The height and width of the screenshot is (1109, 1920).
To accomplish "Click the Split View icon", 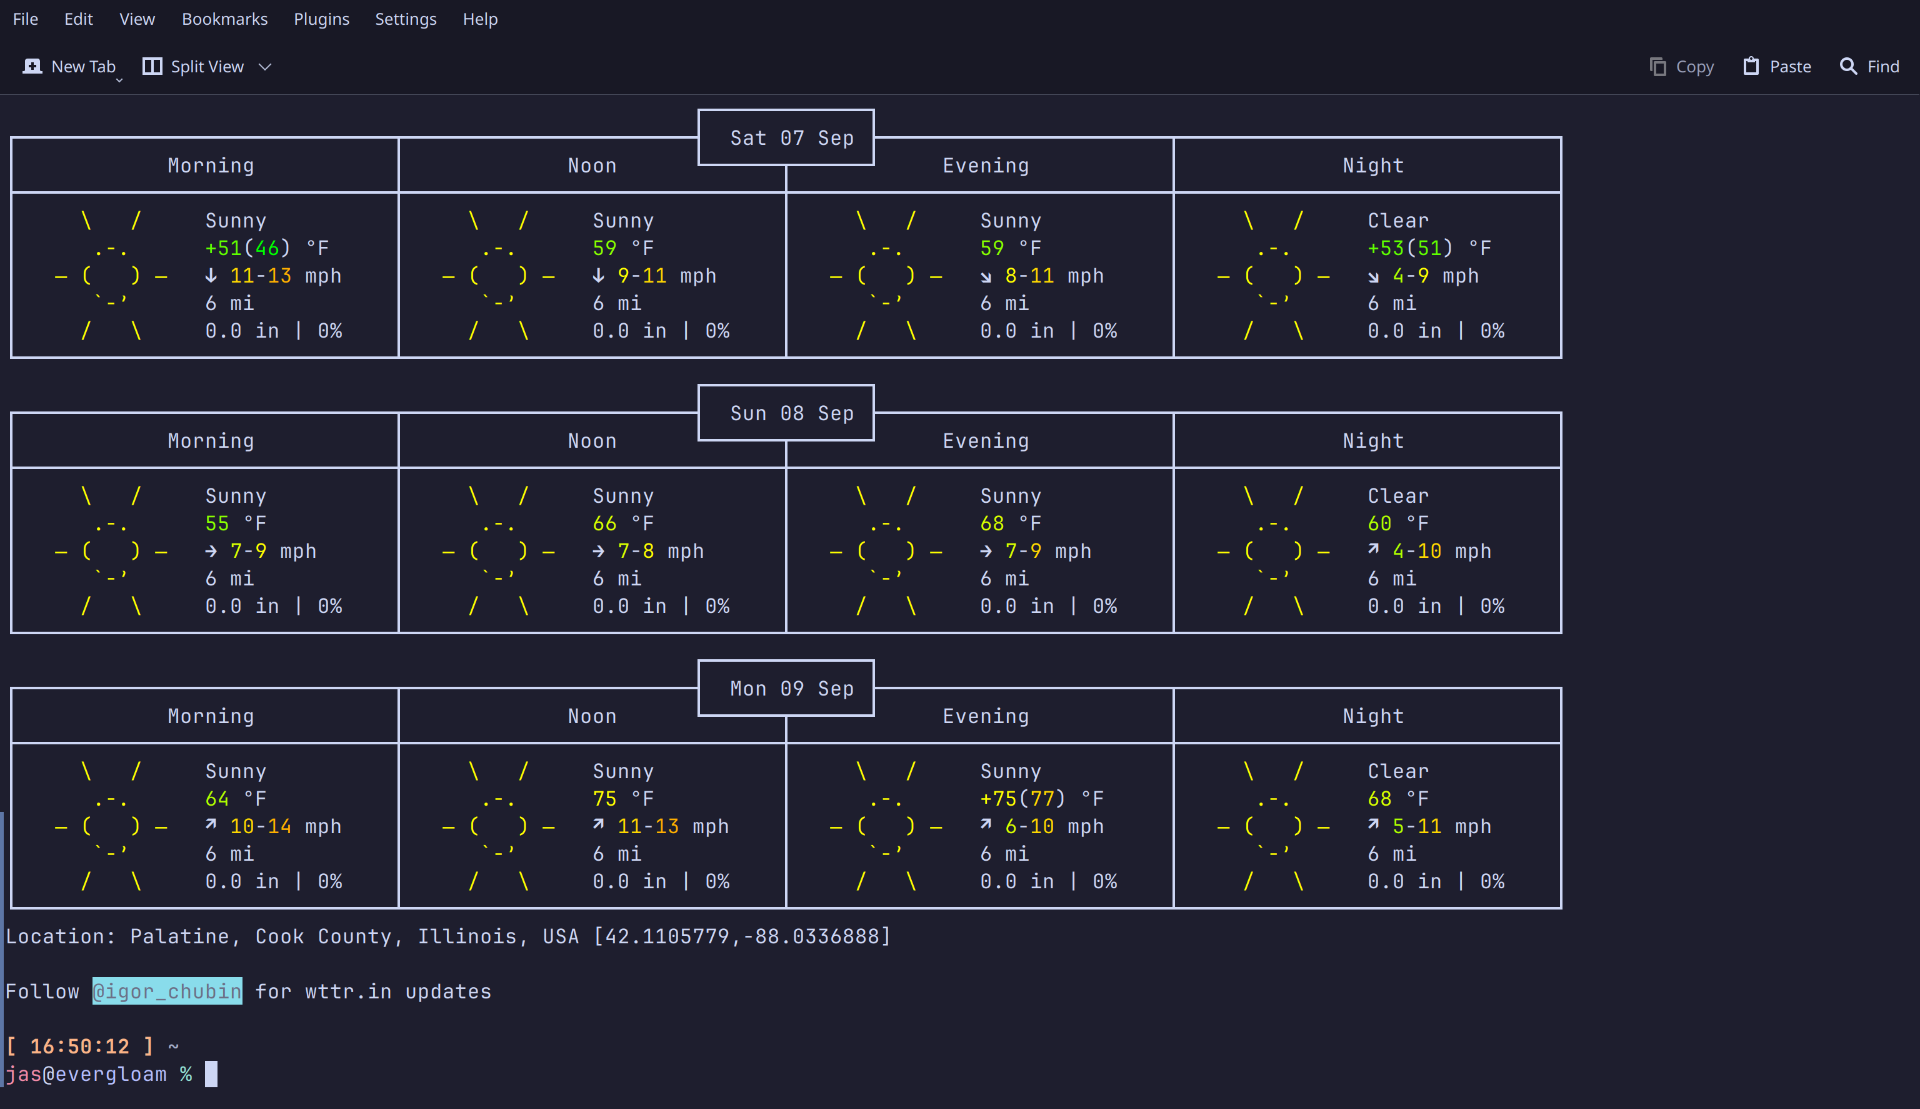I will click(152, 66).
